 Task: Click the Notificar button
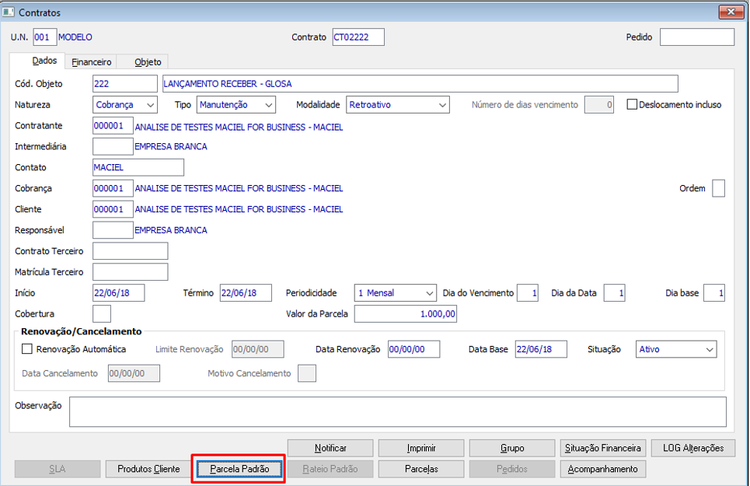[330, 448]
